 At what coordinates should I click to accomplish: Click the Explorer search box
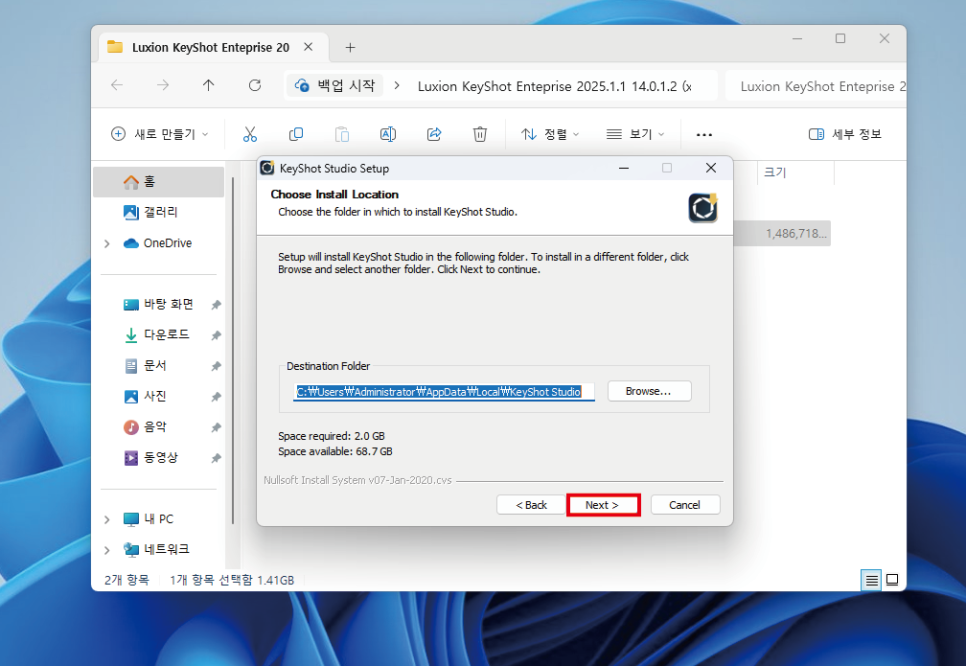pyautogui.click(x=816, y=86)
